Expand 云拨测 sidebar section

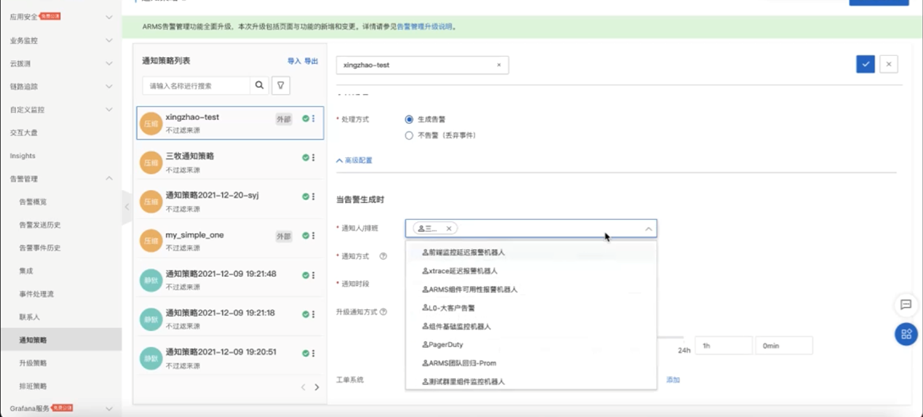[x=109, y=63]
